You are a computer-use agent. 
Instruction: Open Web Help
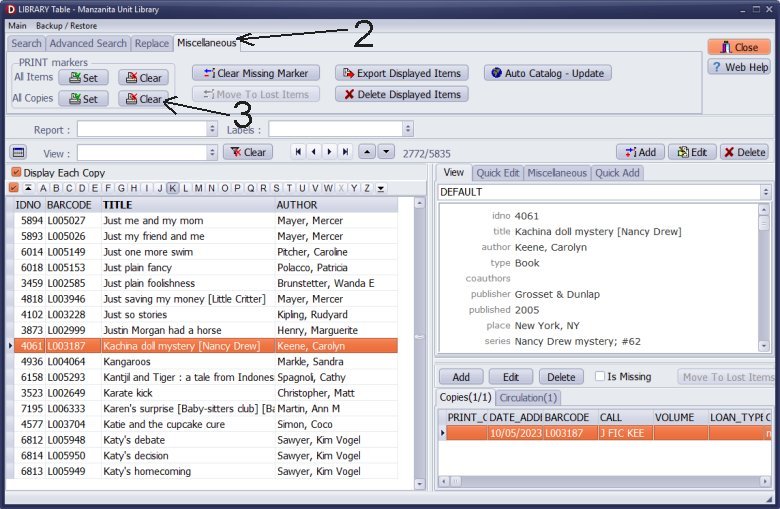pyautogui.click(x=739, y=67)
